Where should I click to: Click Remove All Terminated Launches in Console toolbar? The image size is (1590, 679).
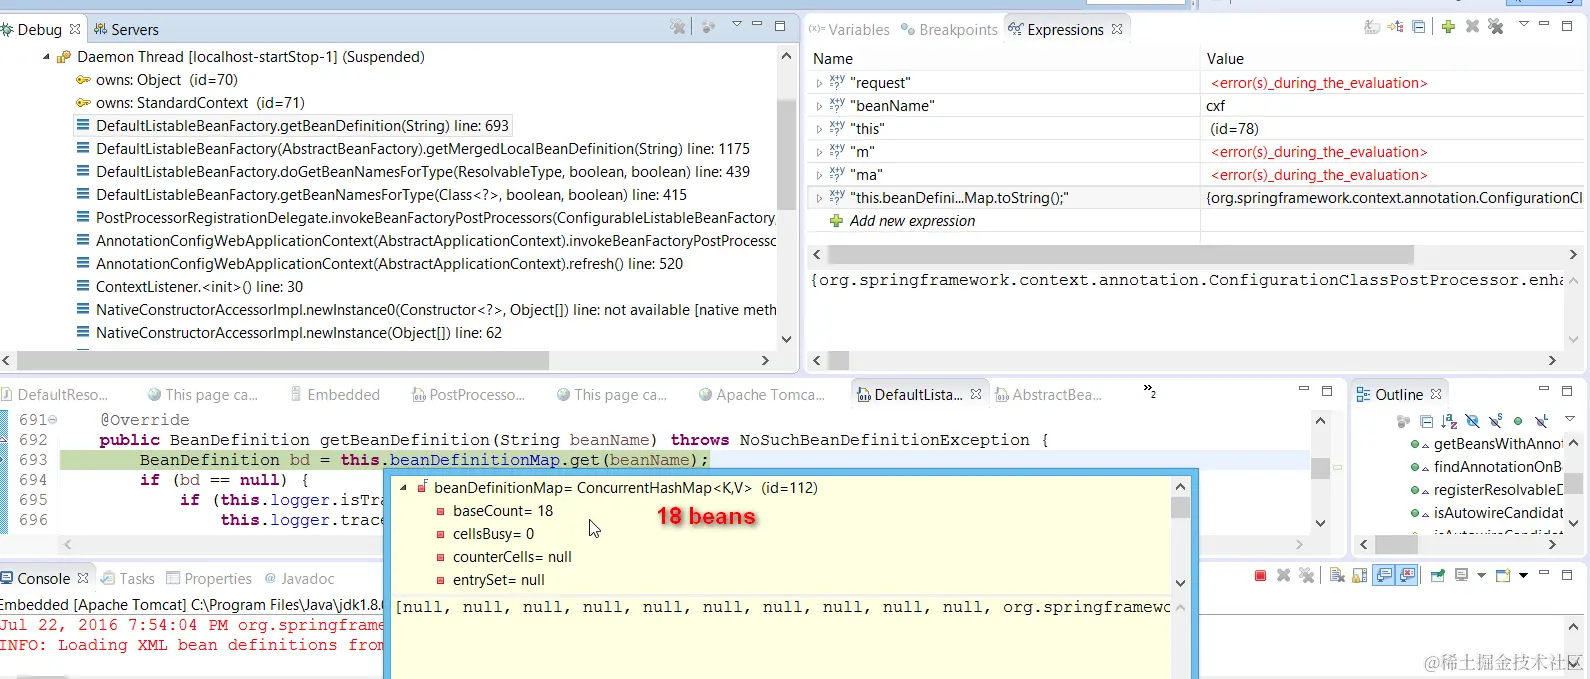(x=1307, y=575)
